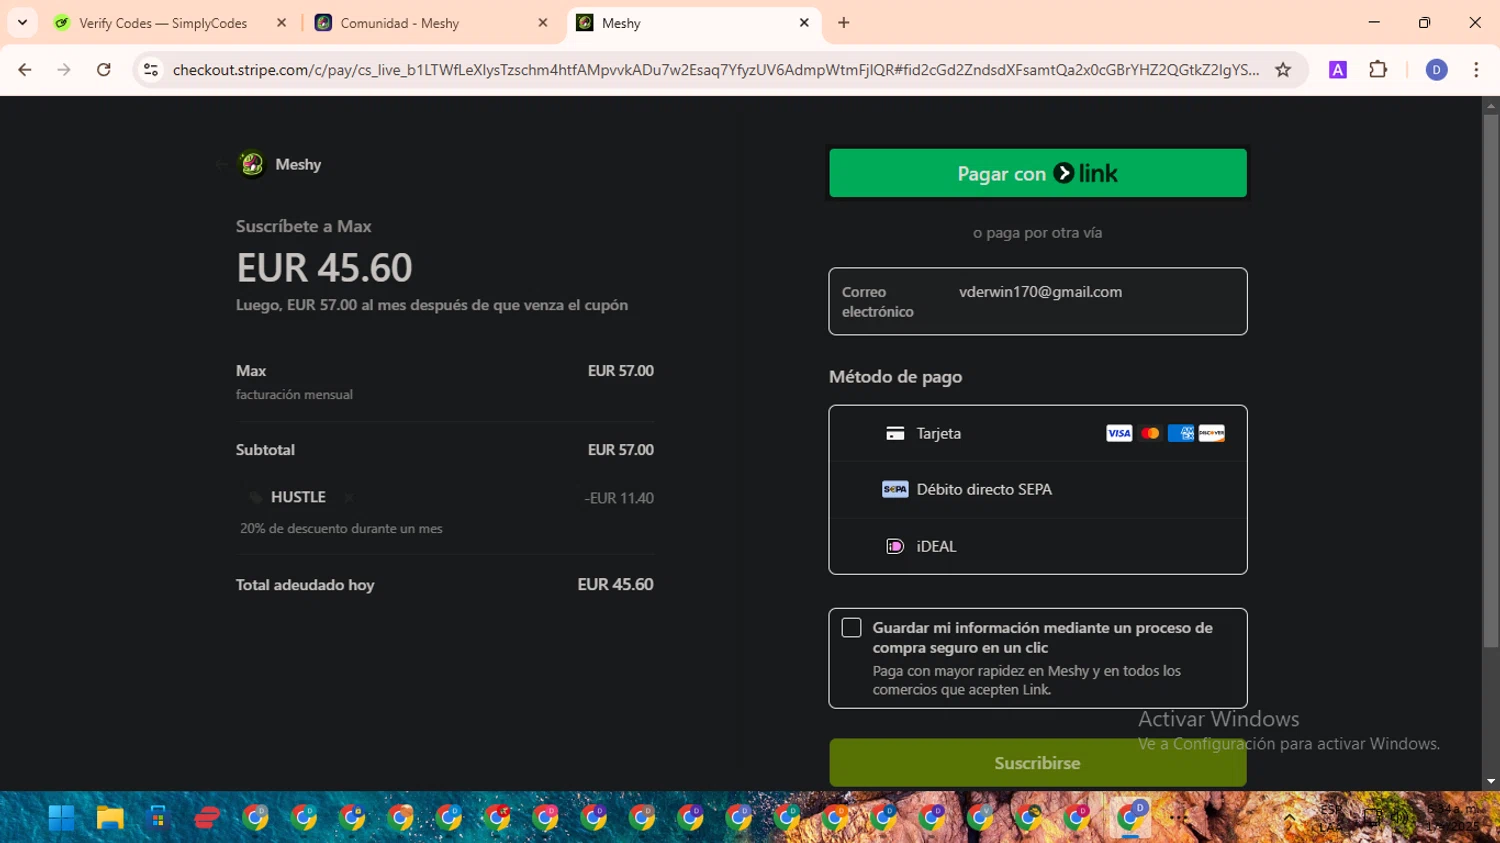Screen dimensions: 1500x843
Task: Open the purple A extension
Action: click(x=1338, y=70)
